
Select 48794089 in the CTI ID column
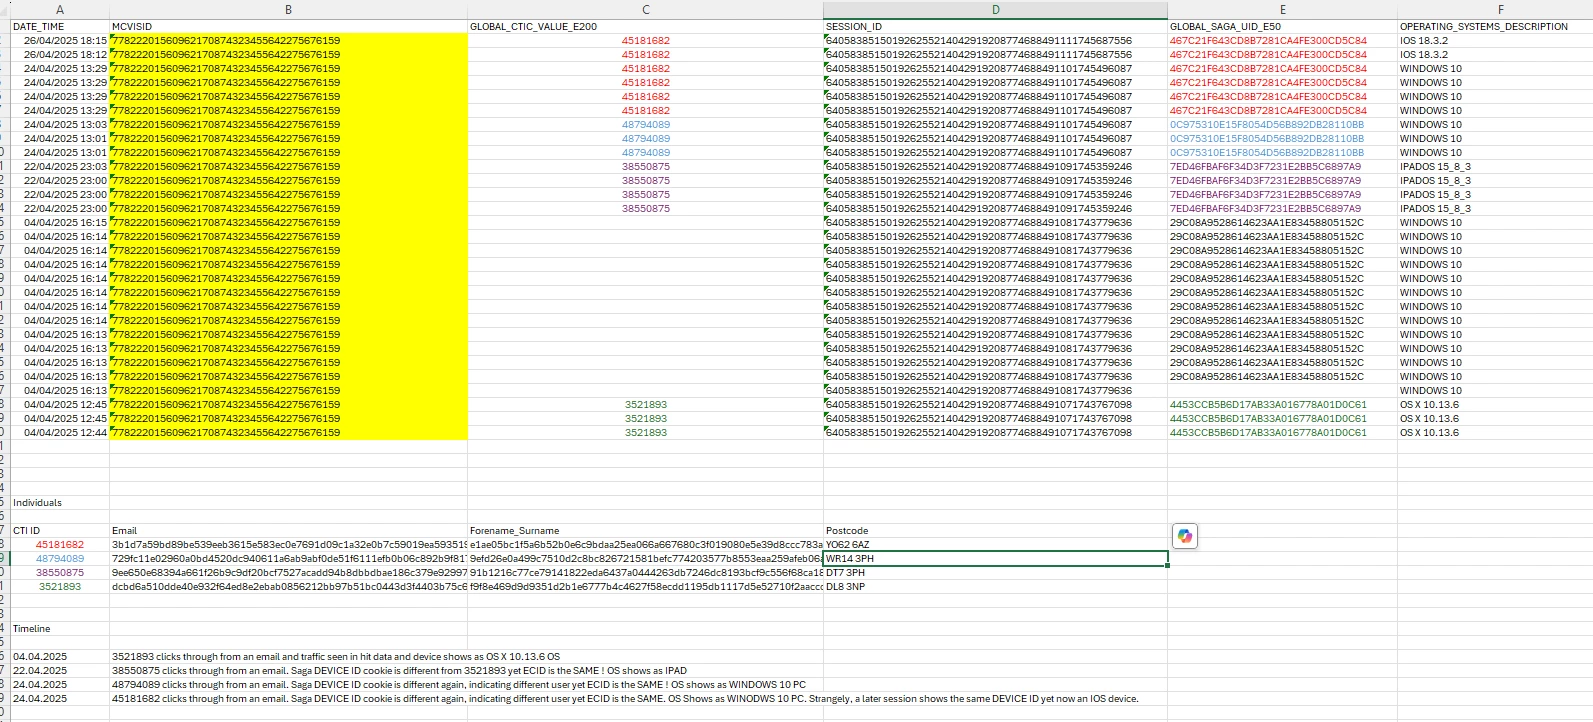coord(60,559)
